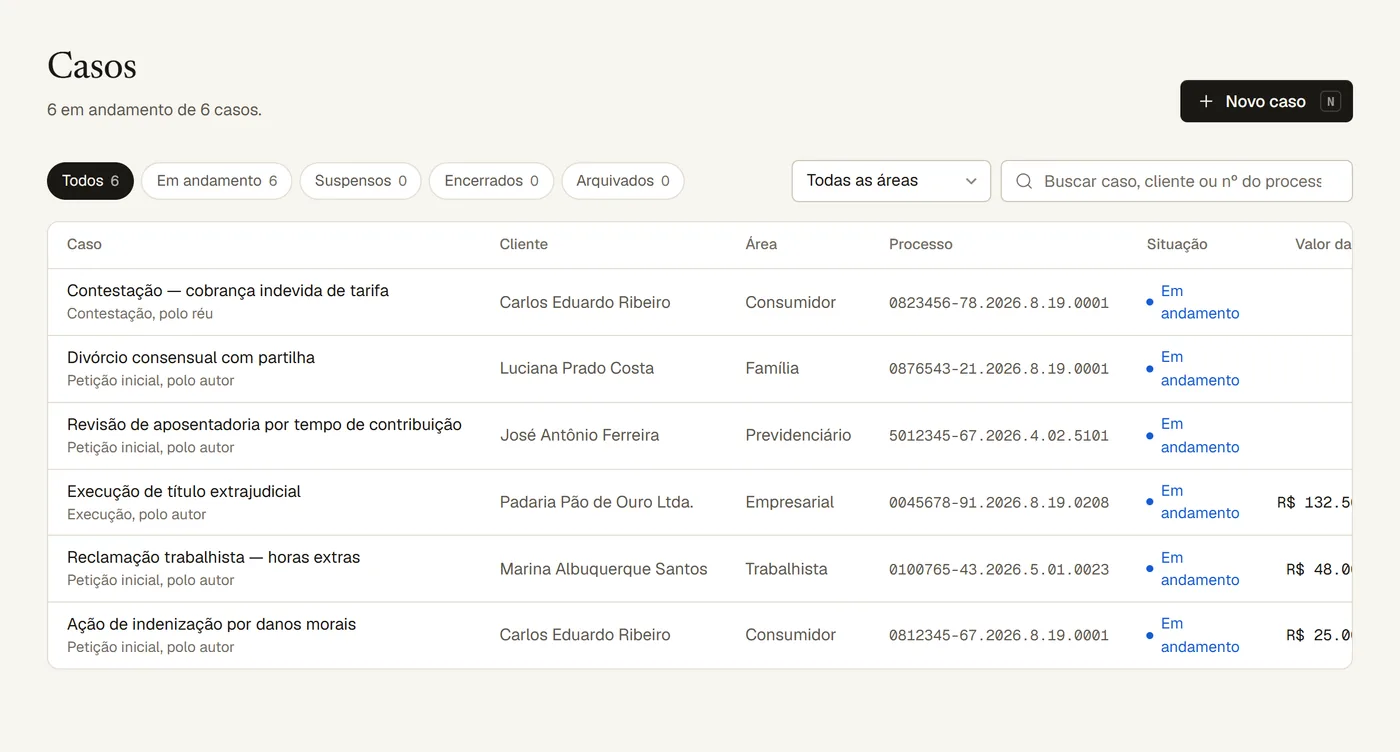Screen dimensions: 1400x752
Task: Click the Casos page heading
Action: [92, 65]
